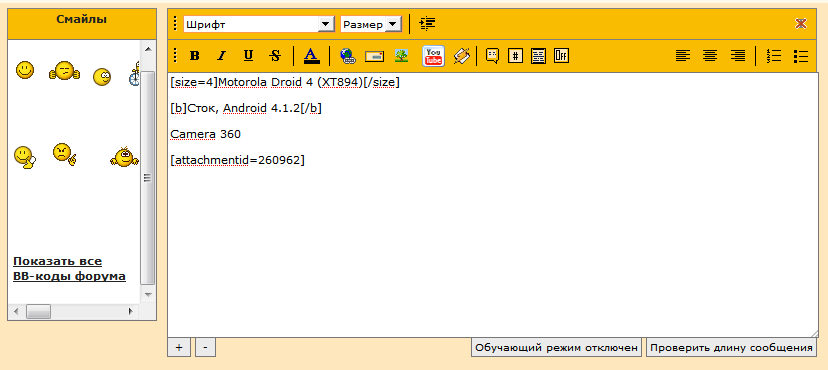Click the smiley panel horizontal scroll right arrow

[130, 312]
